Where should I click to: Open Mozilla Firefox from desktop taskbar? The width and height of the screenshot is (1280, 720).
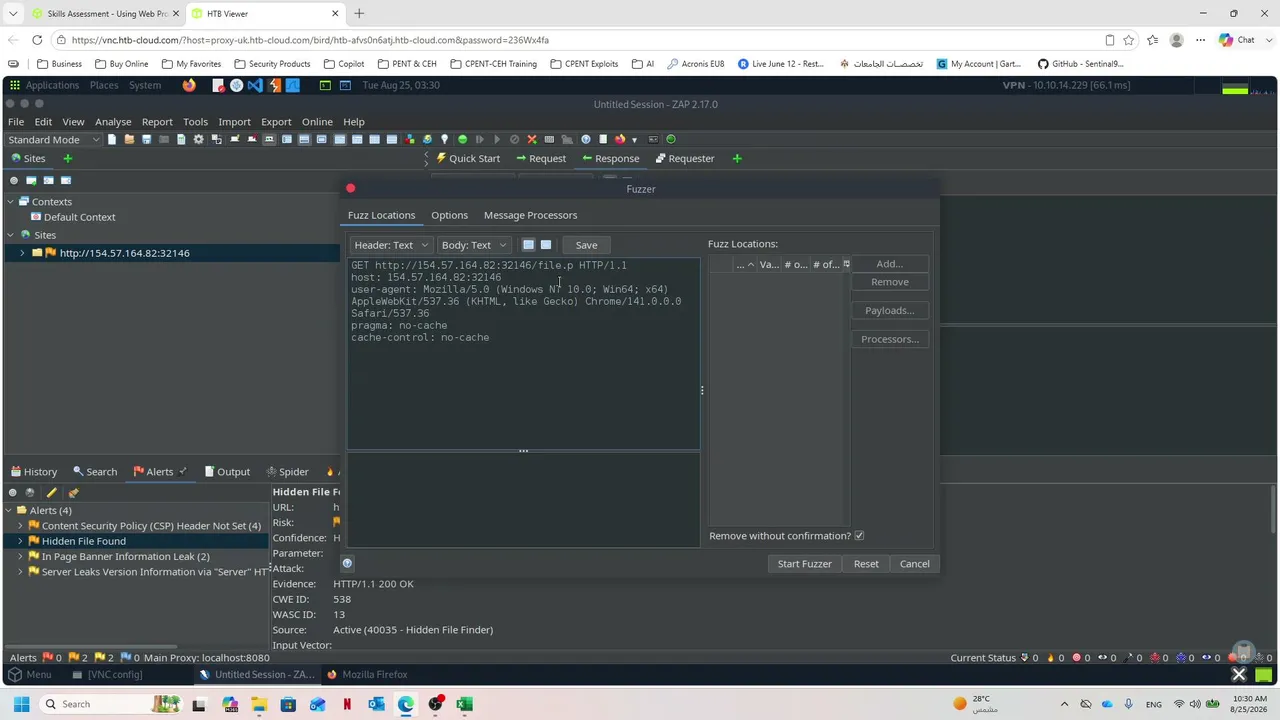pos(367,675)
